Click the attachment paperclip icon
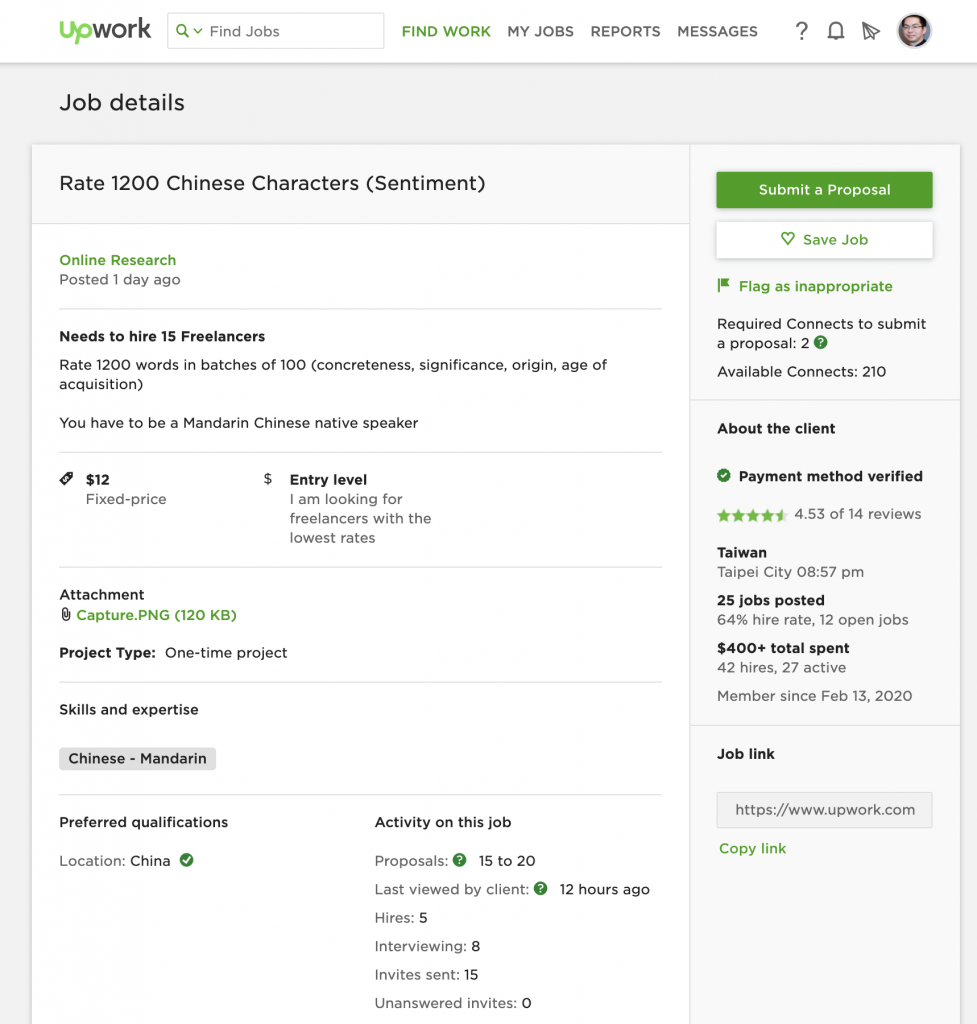 (65, 615)
